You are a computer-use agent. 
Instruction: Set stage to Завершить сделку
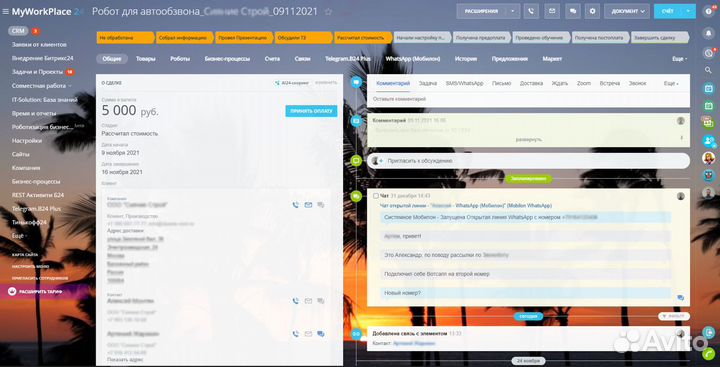[660, 38]
